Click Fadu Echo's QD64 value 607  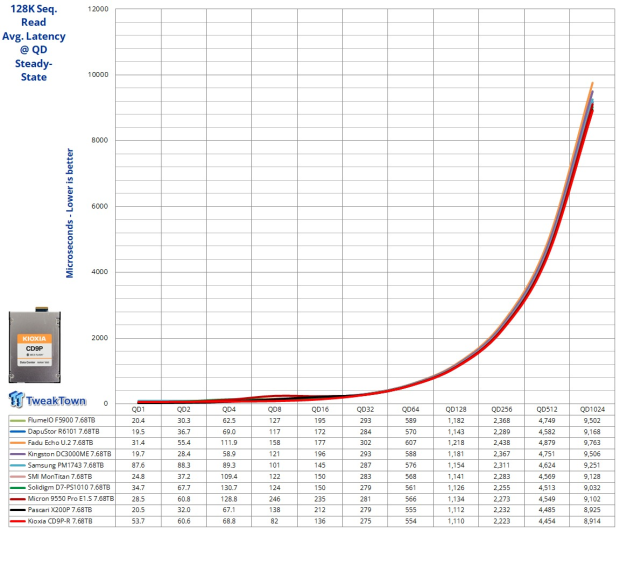[x=410, y=443]
